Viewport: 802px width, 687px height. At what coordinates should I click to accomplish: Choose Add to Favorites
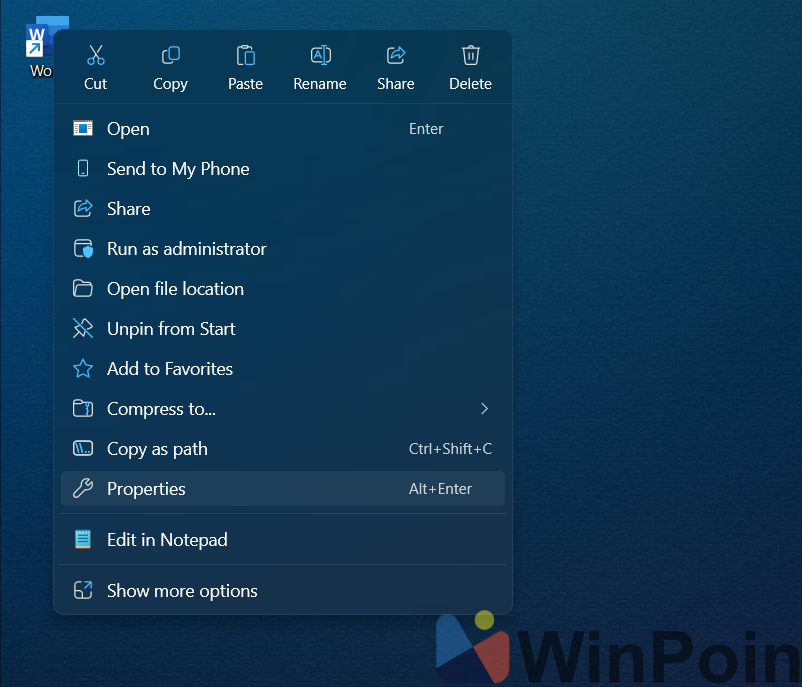[283, 368]
